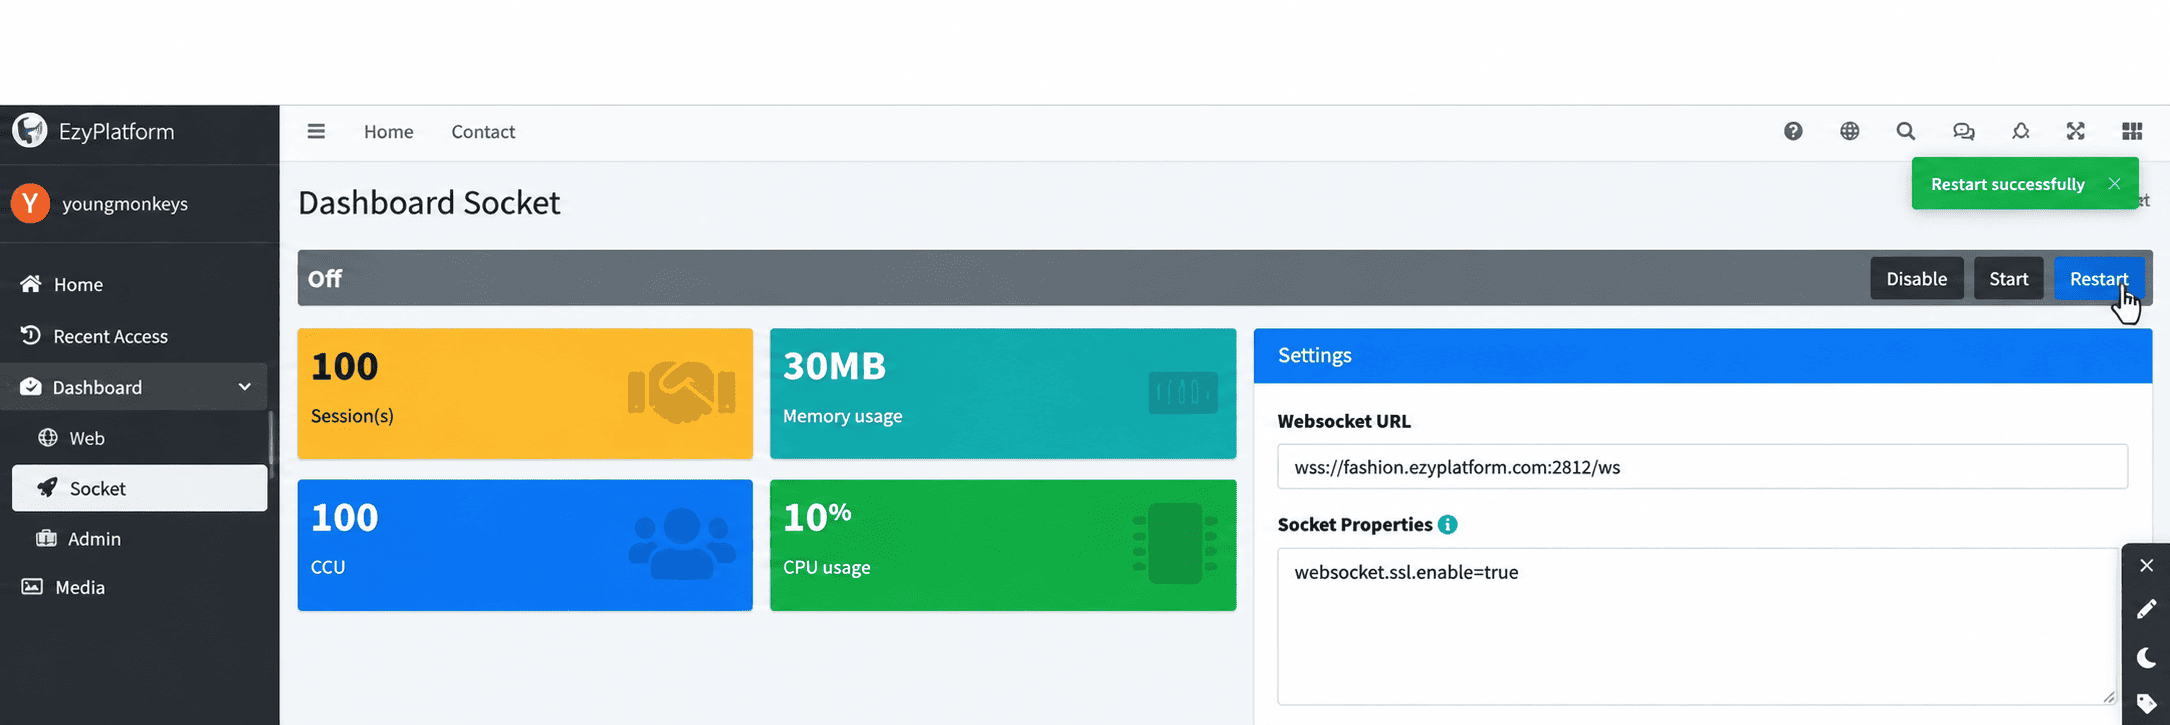Click the pencil edit icon
Image resolution: width=2170 pixels, height=725 pixels.
[x=2146, y=610]
